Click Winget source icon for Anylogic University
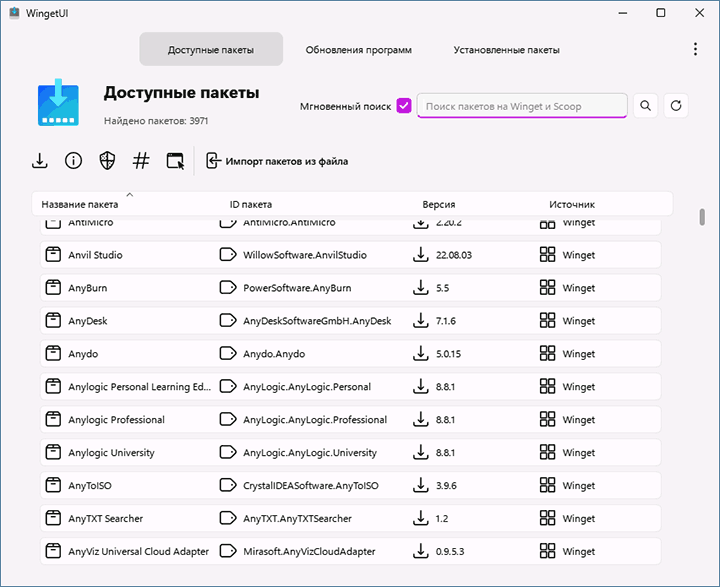720x587 pixels. 547,452
